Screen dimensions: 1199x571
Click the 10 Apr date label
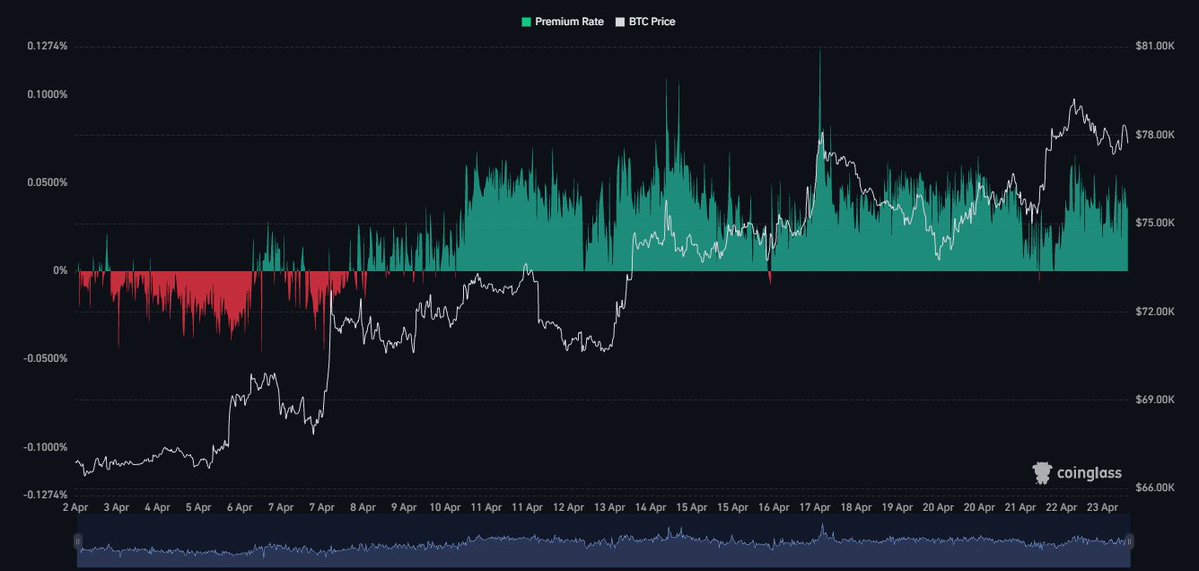[445, 507]
